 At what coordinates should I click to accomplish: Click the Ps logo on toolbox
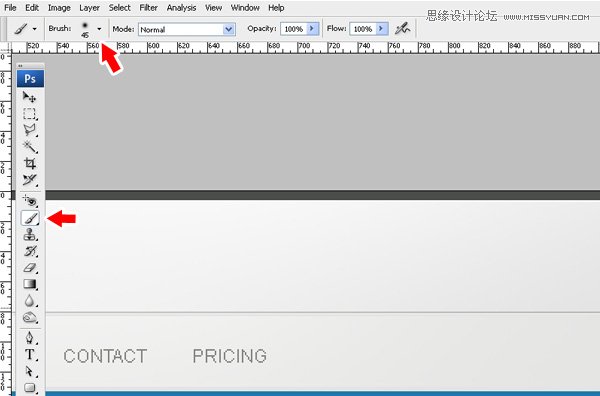click(x=30, y=79)
